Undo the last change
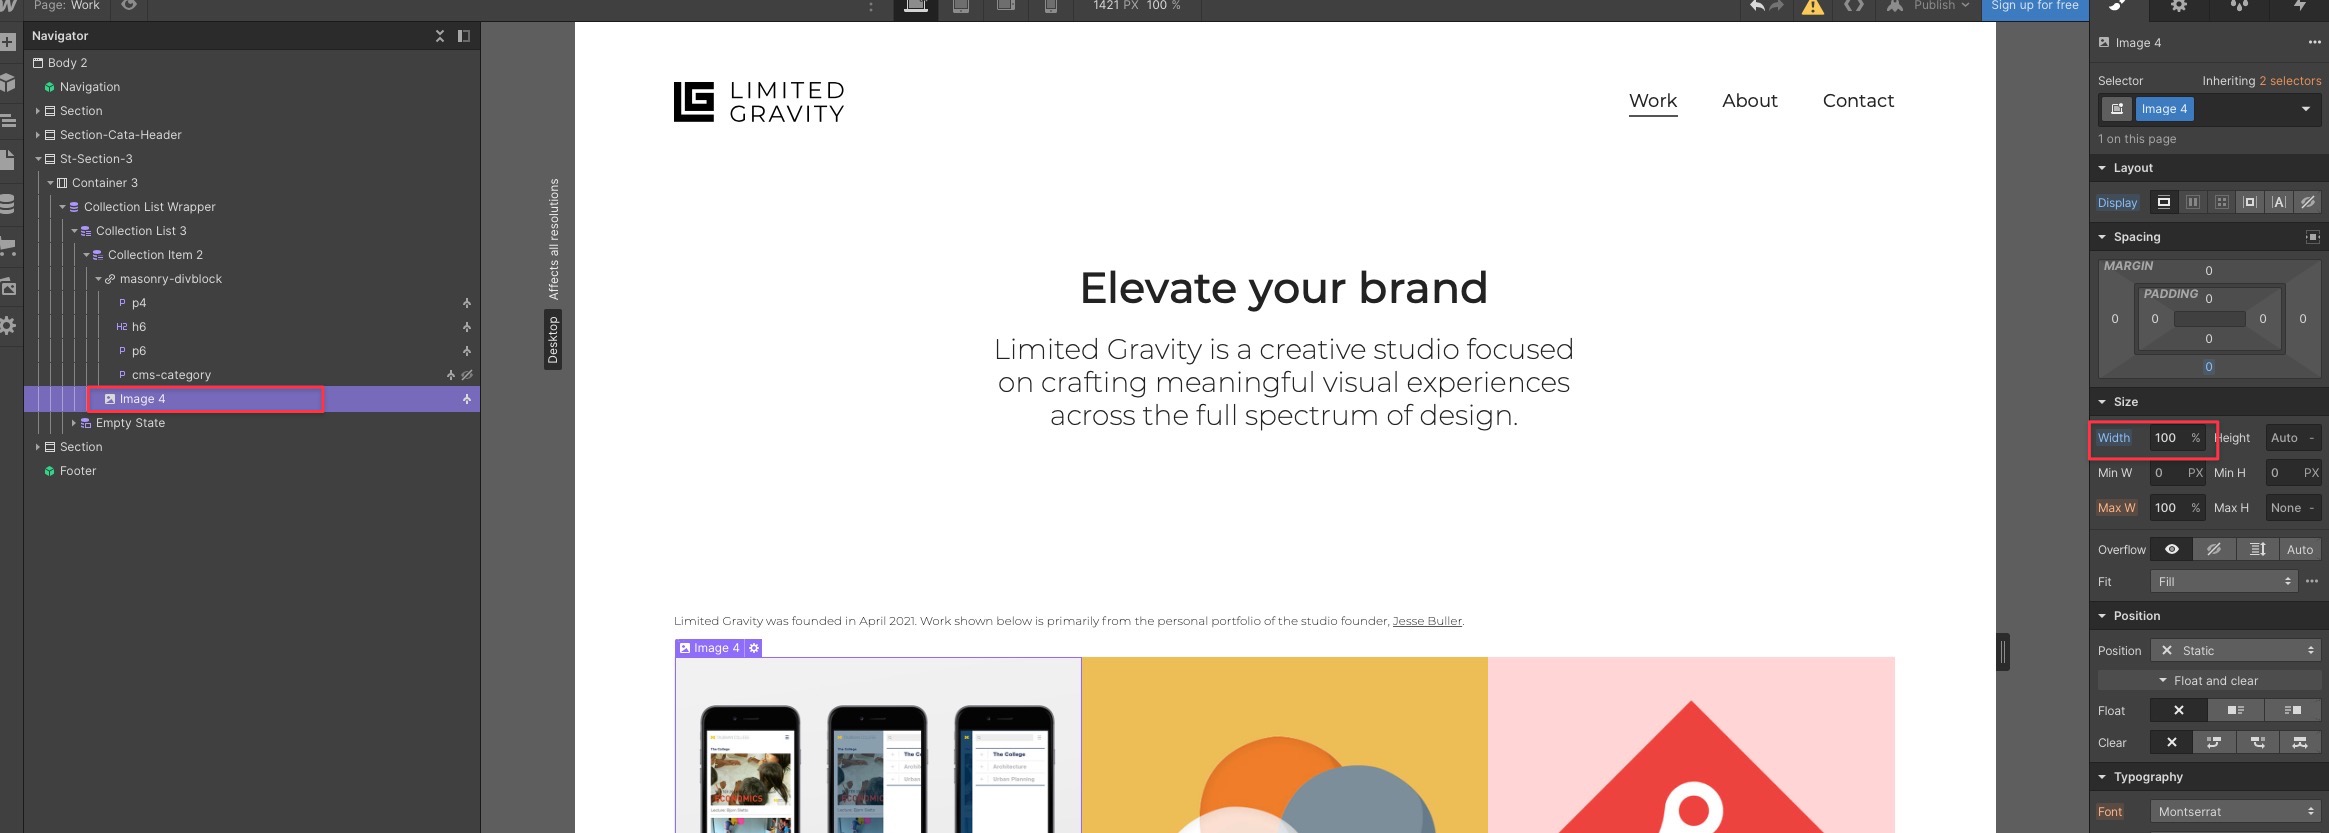The image size is (2329, 833). [x=1756, y=7]
